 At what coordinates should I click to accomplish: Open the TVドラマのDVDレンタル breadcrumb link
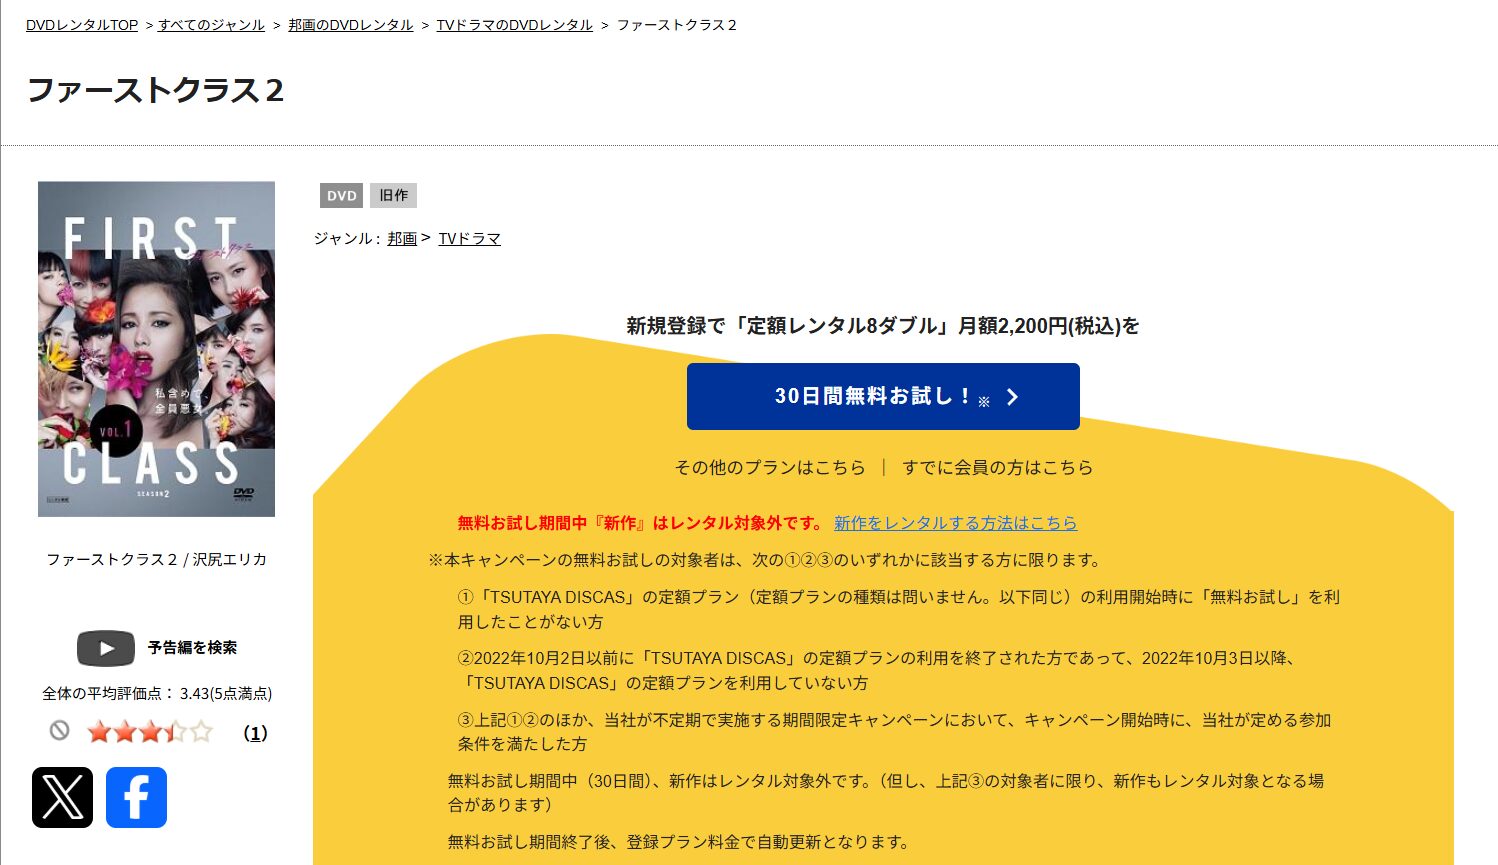514,25
